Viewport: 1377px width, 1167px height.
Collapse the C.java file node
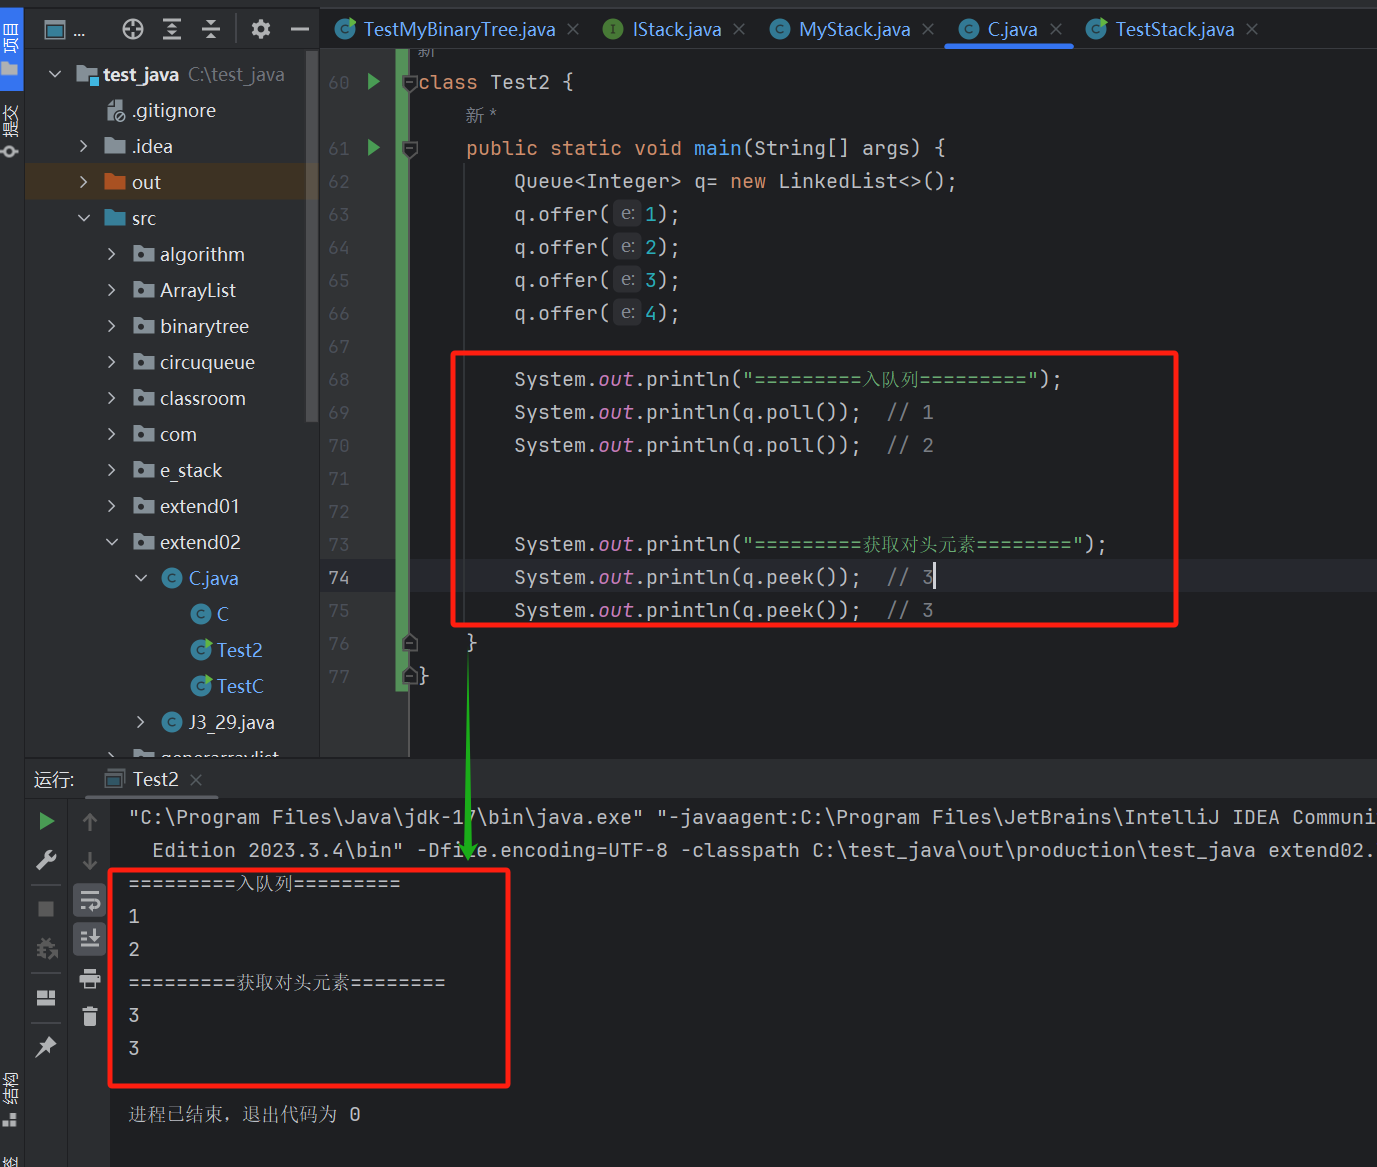coord(141,578)
